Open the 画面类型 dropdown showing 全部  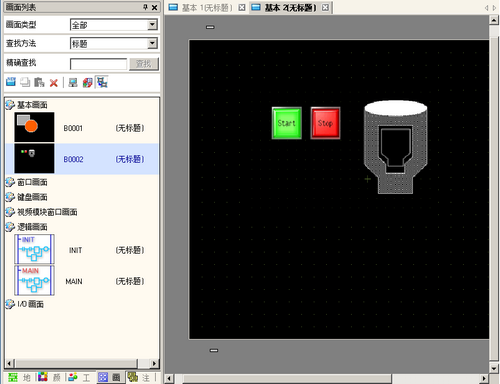pyautogui.click(x=114, y=25)
